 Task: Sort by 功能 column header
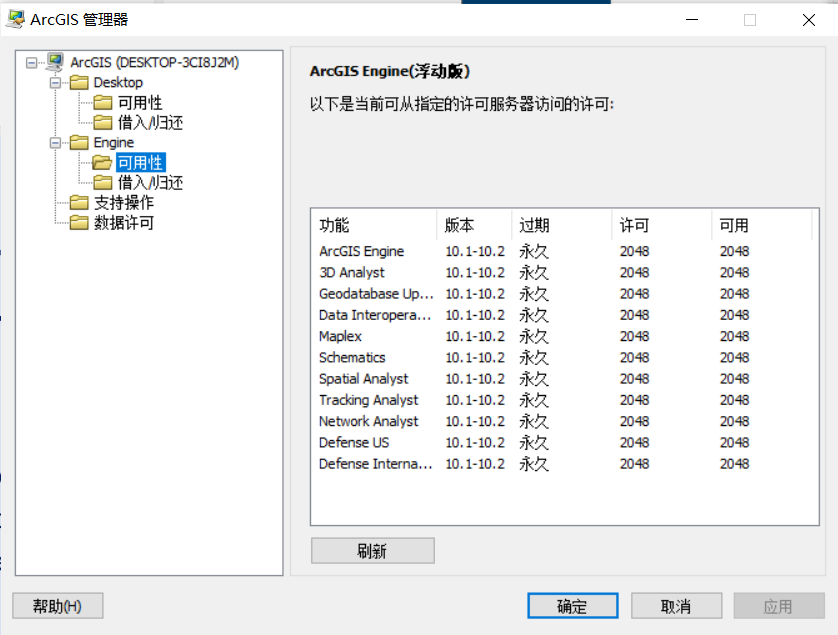(374, 225)
